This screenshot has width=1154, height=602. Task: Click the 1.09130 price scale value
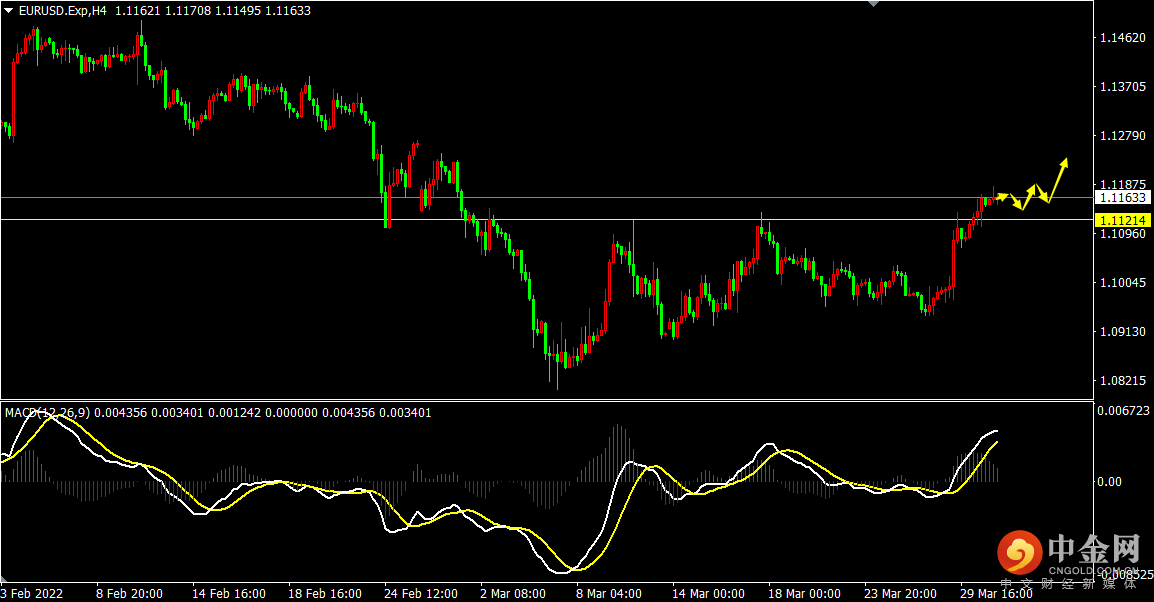(x=1122, y=332)
